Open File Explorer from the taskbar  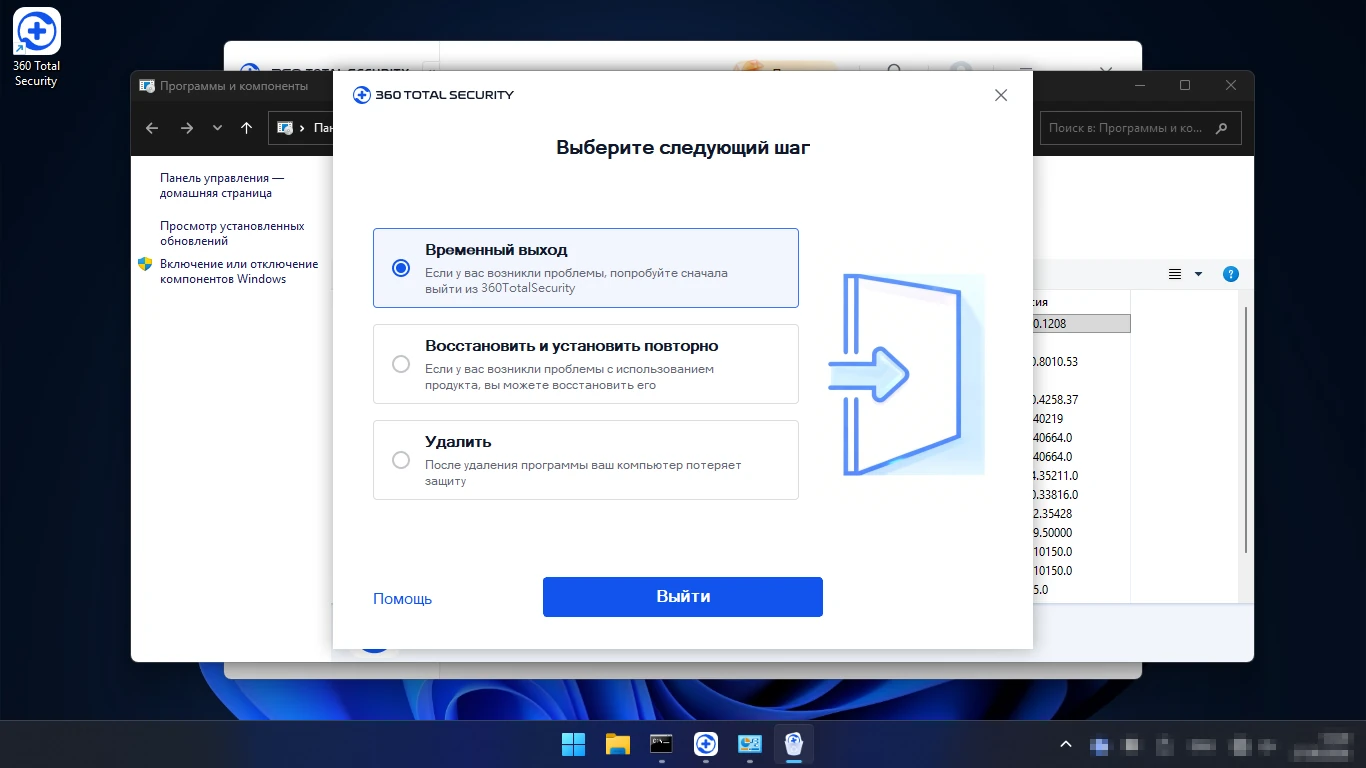coord(618,744)
